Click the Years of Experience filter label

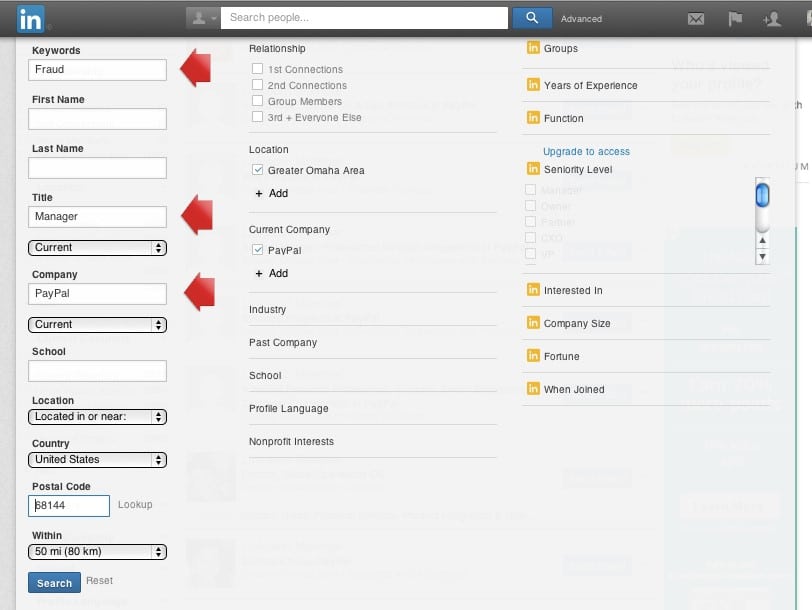click(x=590, y=85)
